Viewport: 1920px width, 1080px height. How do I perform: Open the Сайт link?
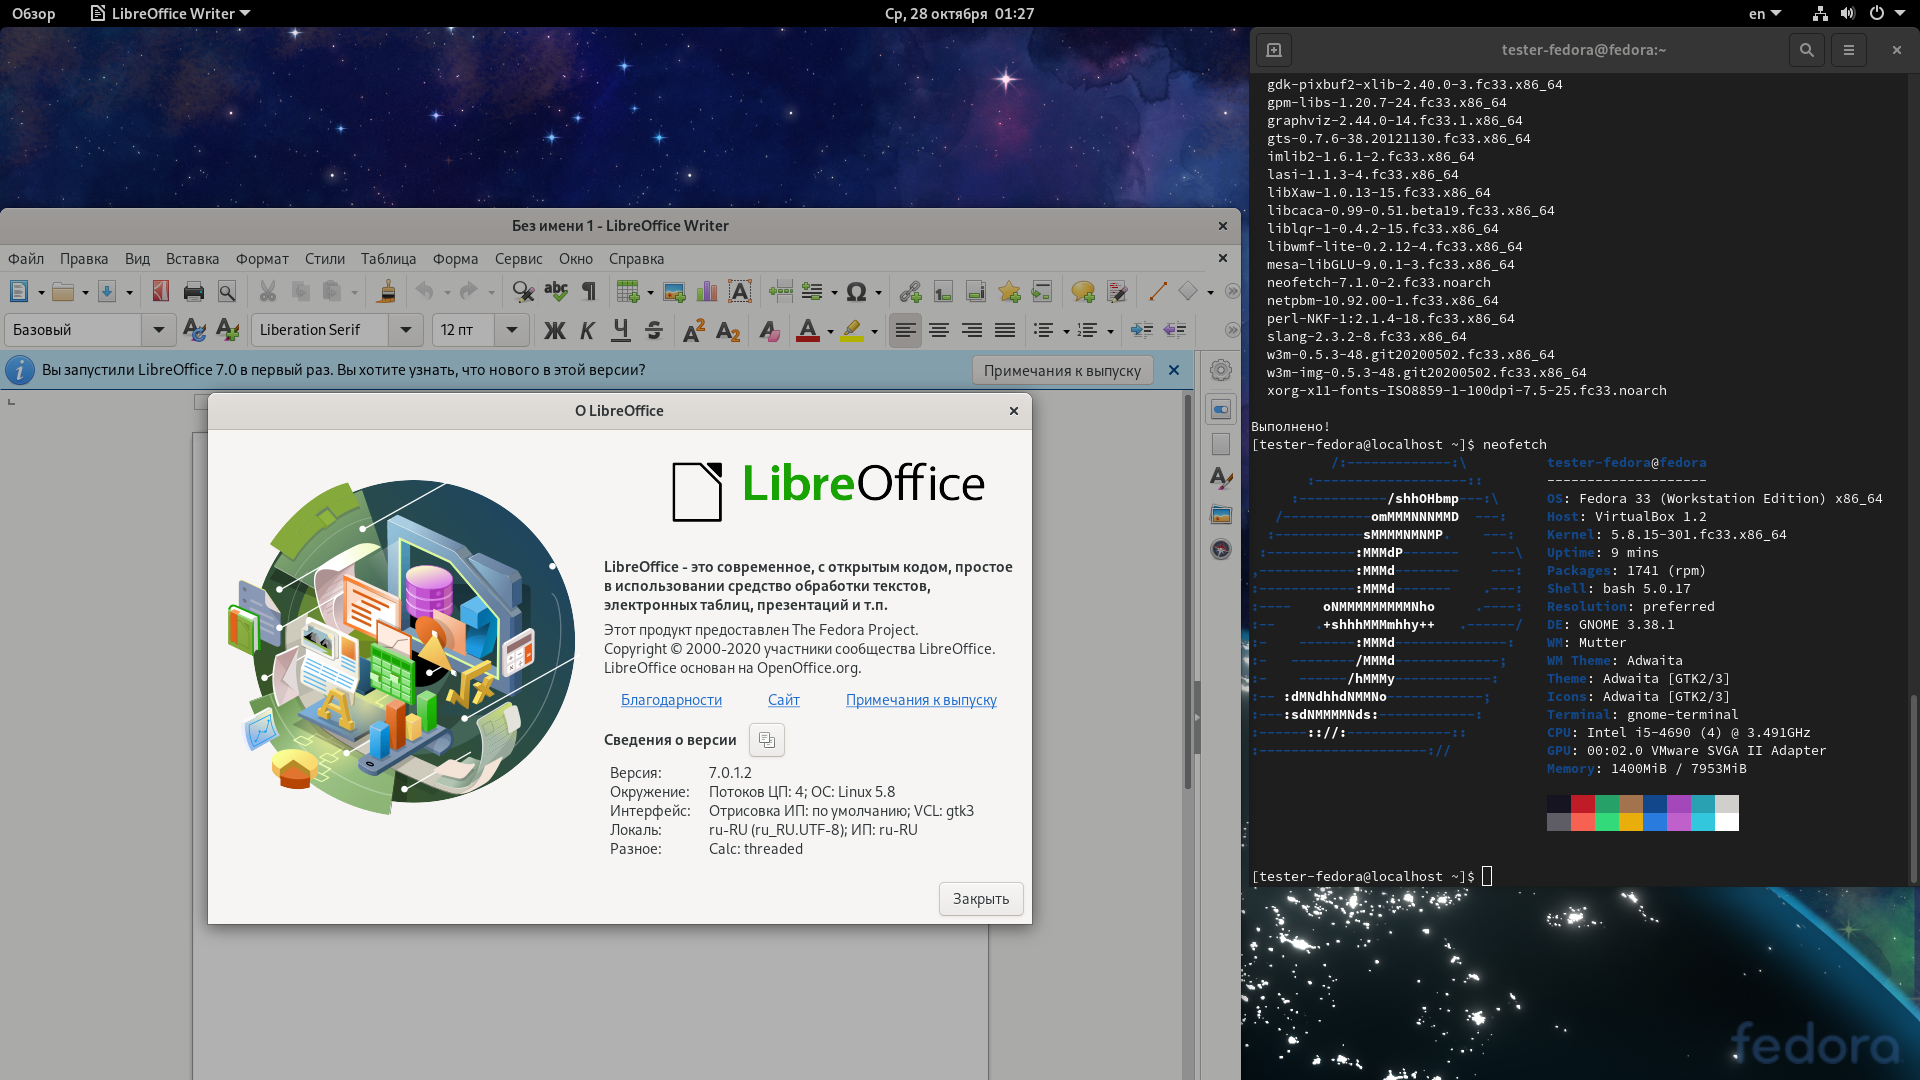pyautogui.click(x=784, y=700)
